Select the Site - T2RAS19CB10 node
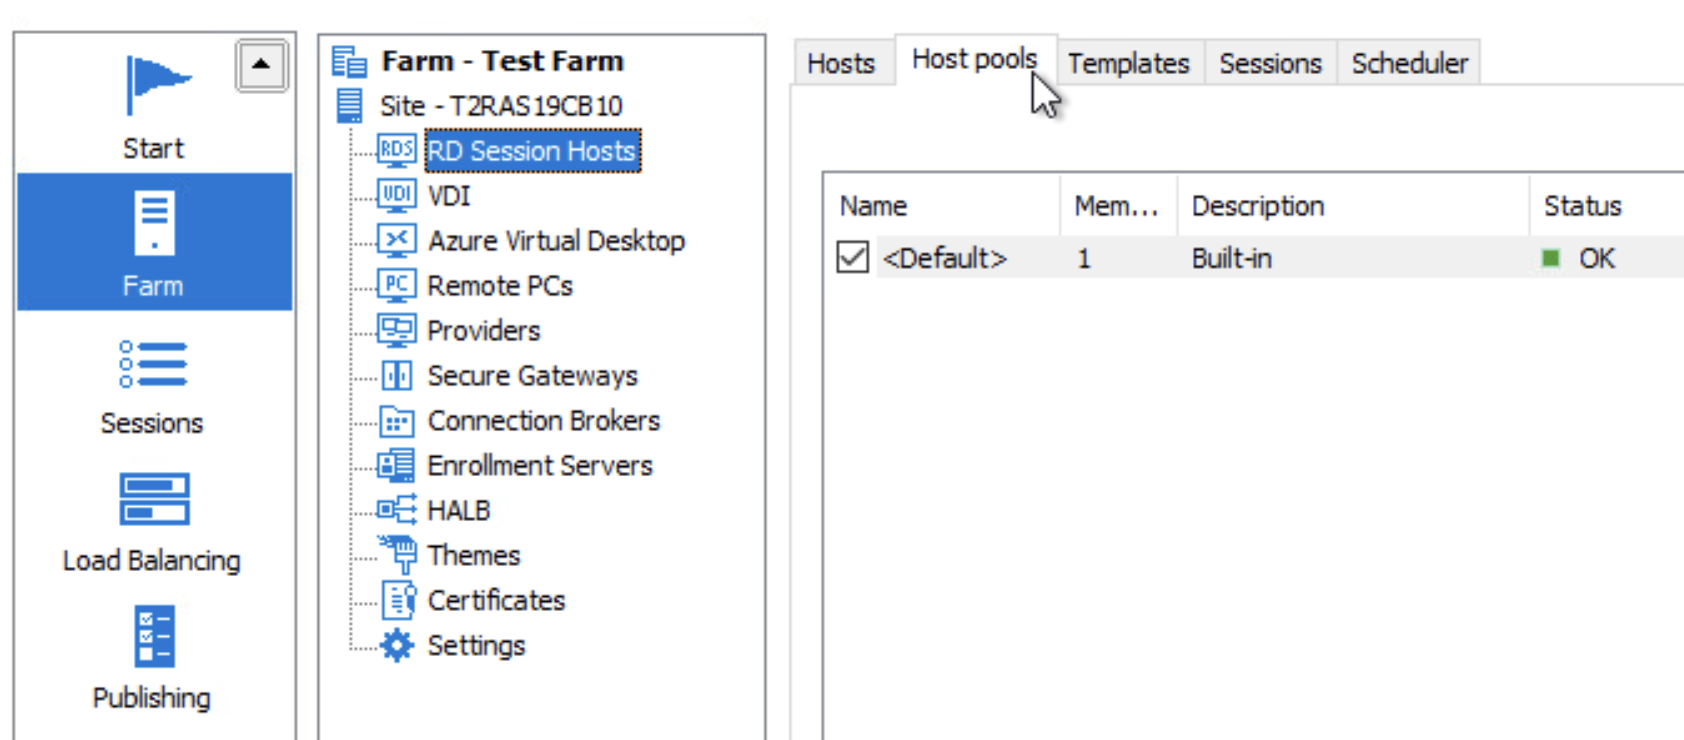This screenshot has width=1684, height=740. tap(500, 106)
